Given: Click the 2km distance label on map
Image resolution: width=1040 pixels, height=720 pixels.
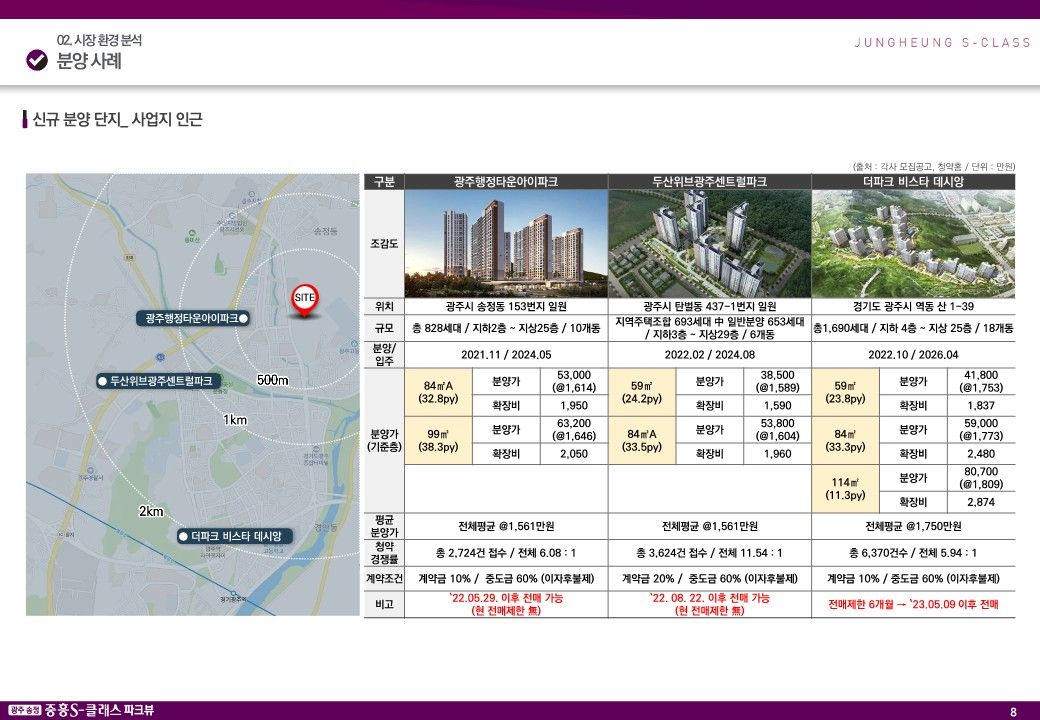Looking at the screenshot, I should (x=151, y=511).
